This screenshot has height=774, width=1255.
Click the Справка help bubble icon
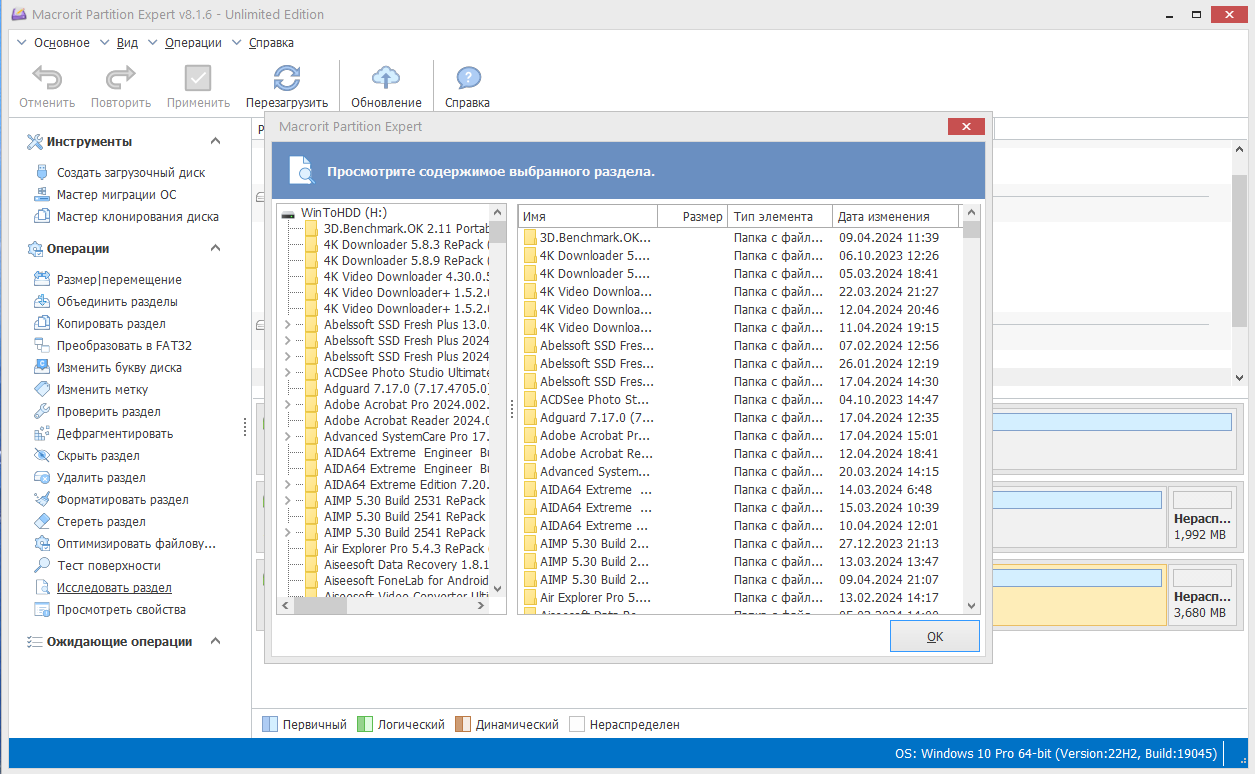click(x=468, y=79)
